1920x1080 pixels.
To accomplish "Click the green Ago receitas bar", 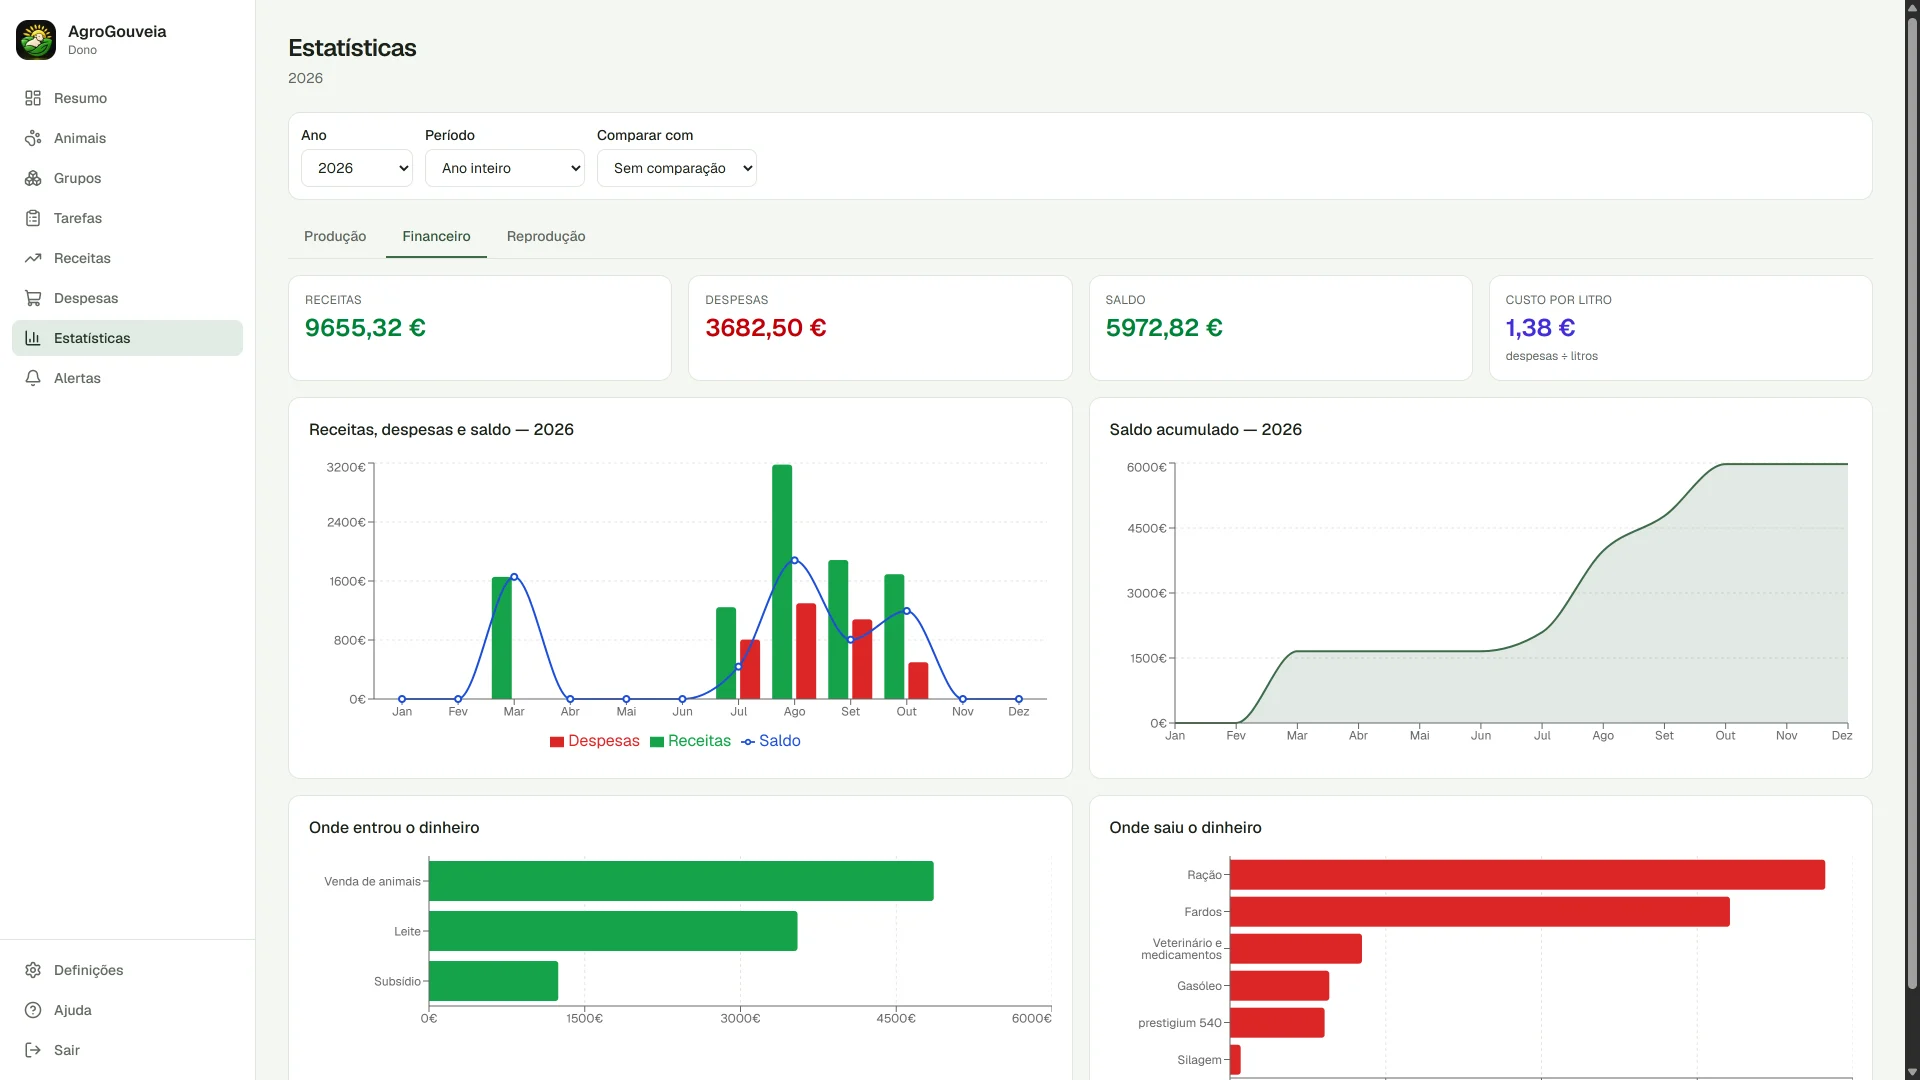I will tap(782, 582).
